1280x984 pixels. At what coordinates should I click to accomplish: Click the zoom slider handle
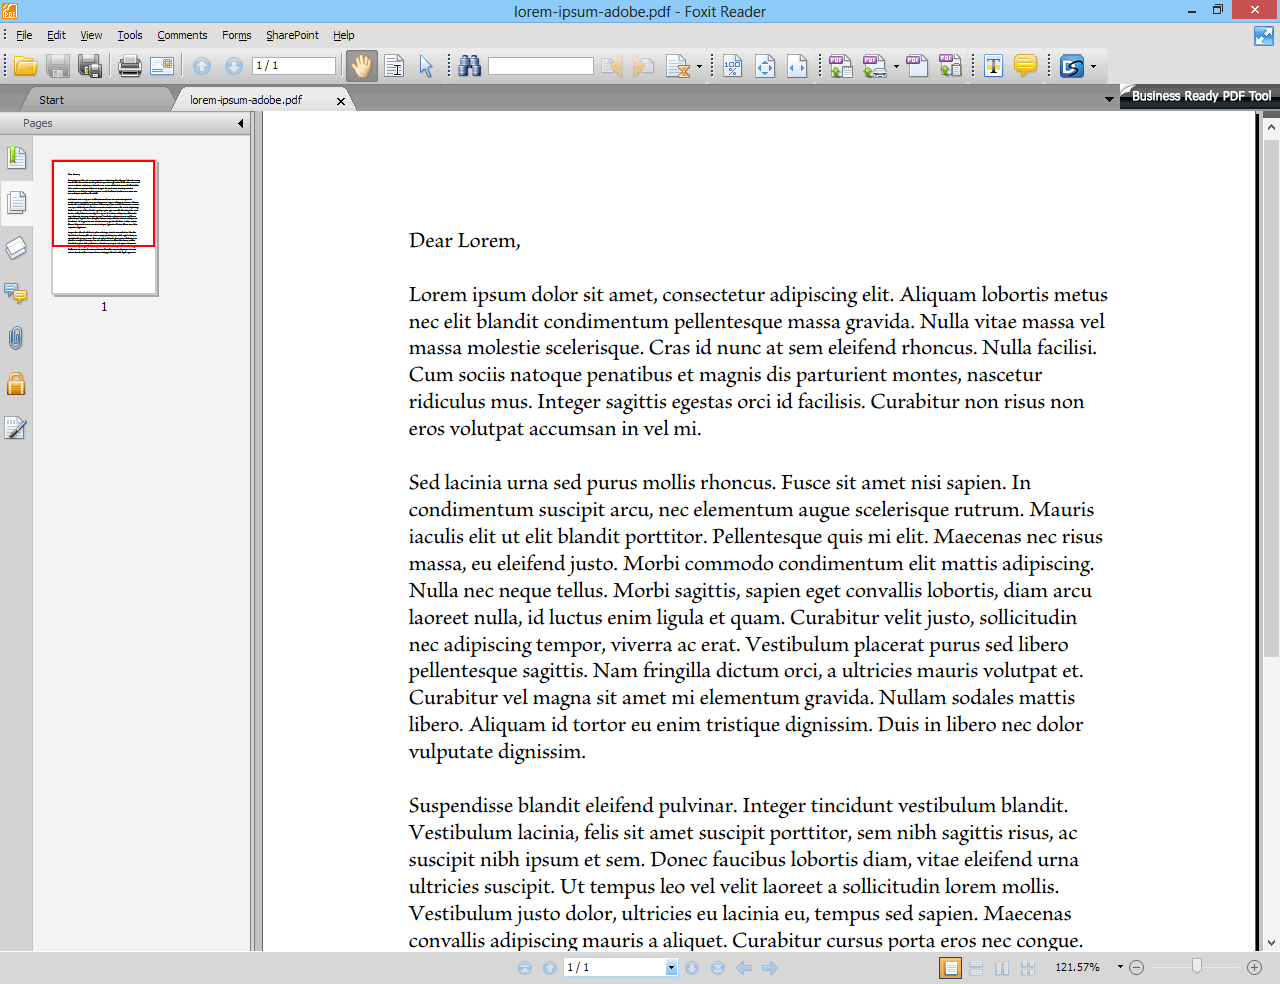point(1196,966)
